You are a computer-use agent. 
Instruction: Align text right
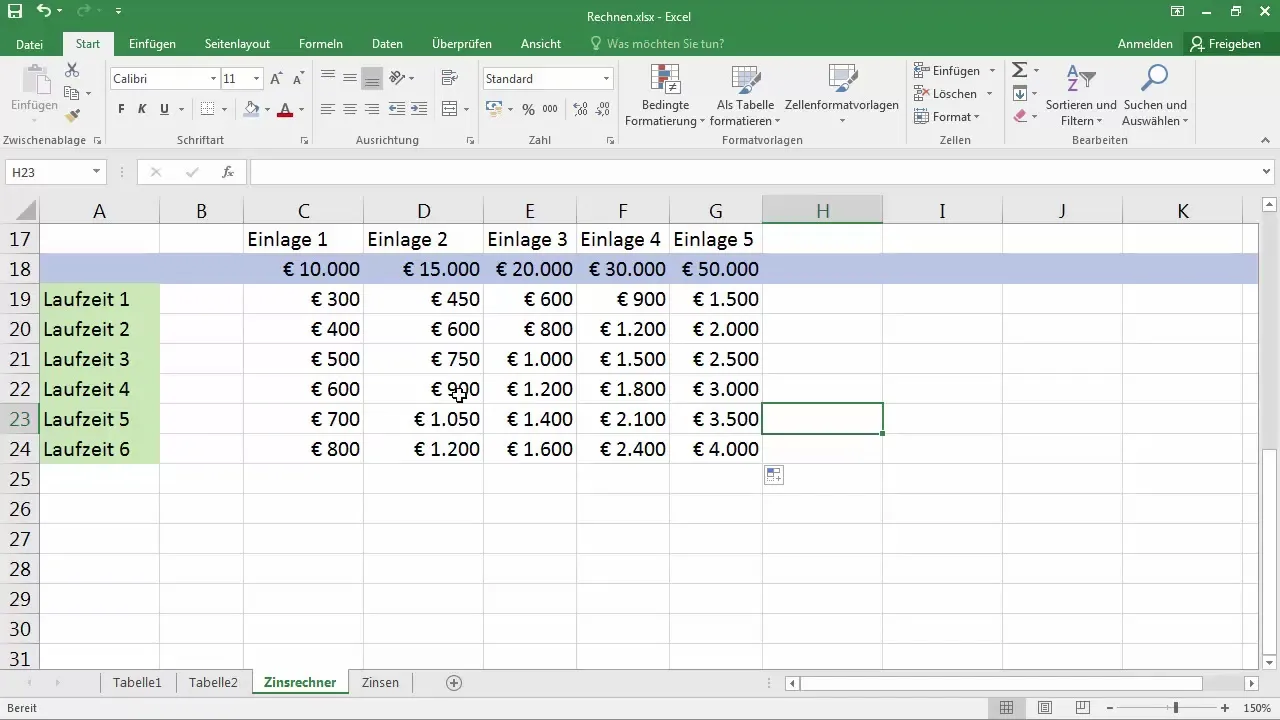[x=372, y=109]
